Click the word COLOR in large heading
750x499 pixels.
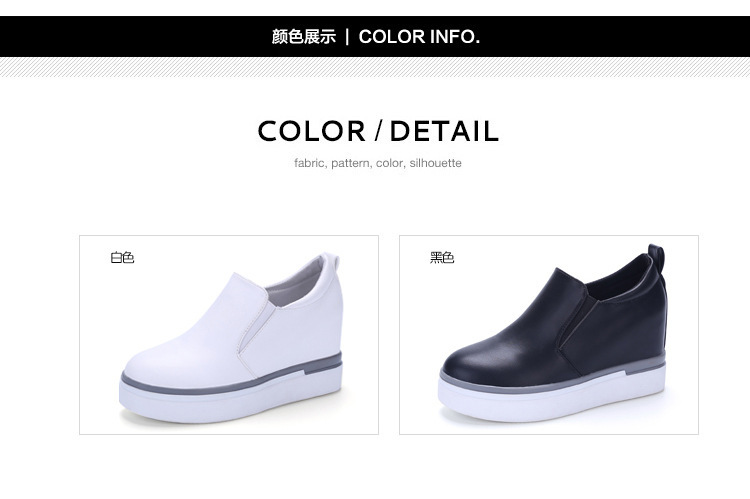point(312,131)
